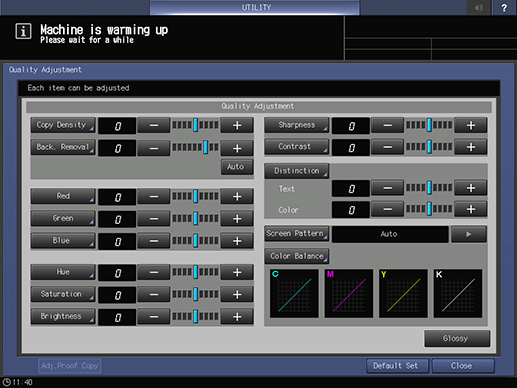Click the speaker sound icon
Screen dimensions: 517x388
point(479,7)
